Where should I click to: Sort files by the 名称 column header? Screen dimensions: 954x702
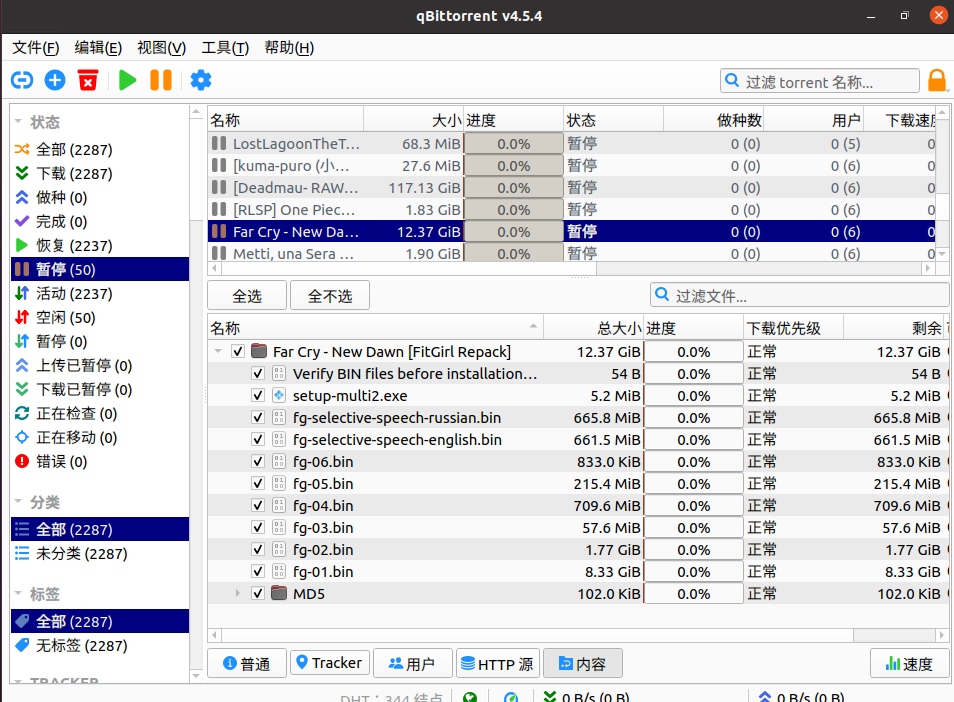point(375,328)
